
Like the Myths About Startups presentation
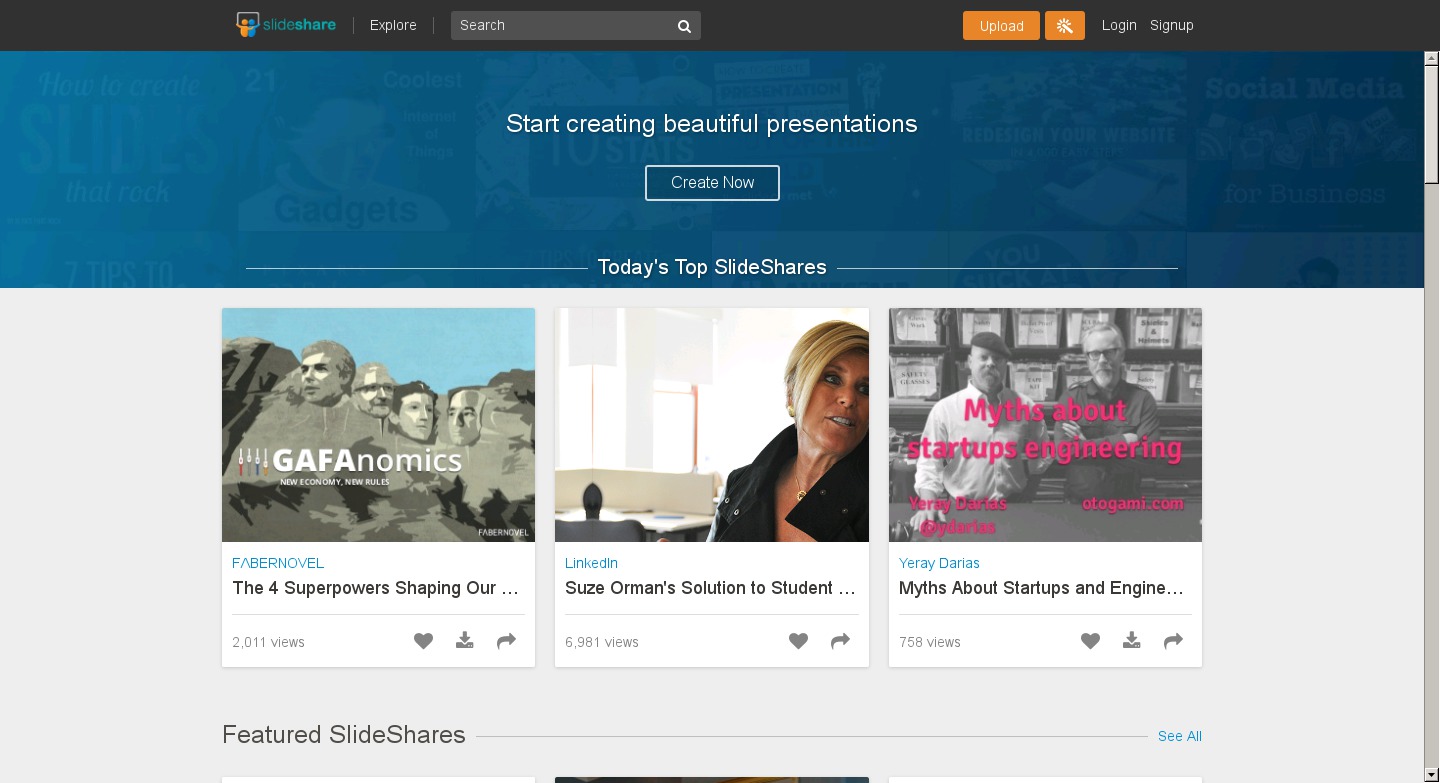coord(1090,641)
